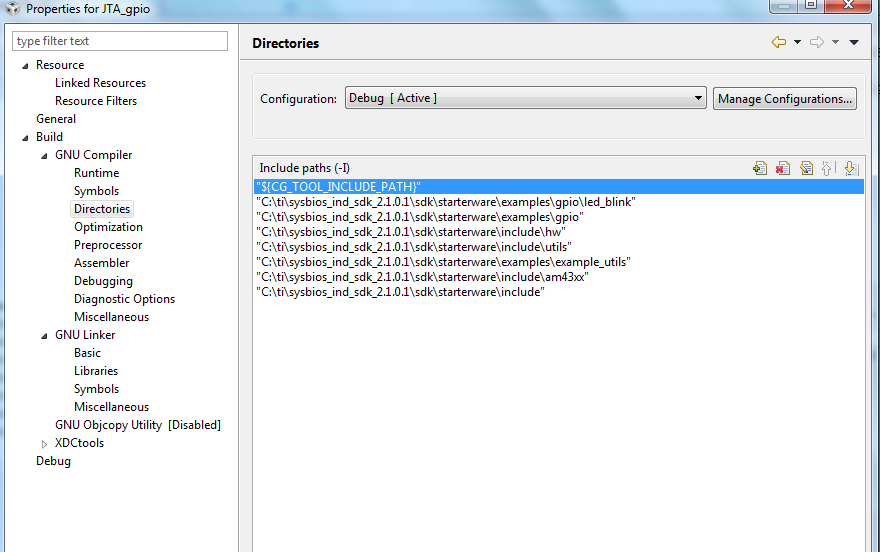The width and height of the screenshot is (880, 552).
Task: Select XDCtools tree item
Action: point(79,443)
